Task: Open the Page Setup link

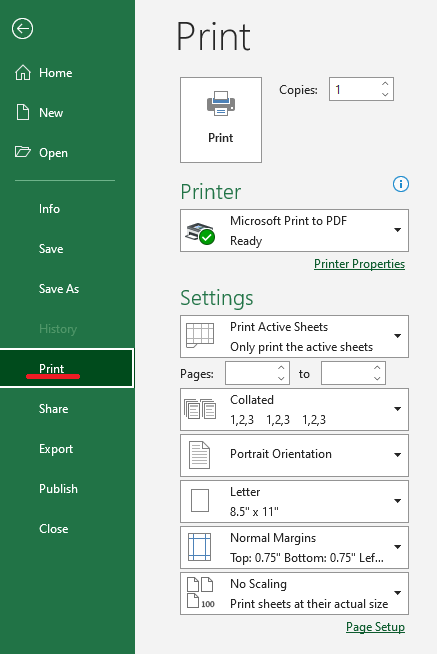Action: [x=375, y=627]
